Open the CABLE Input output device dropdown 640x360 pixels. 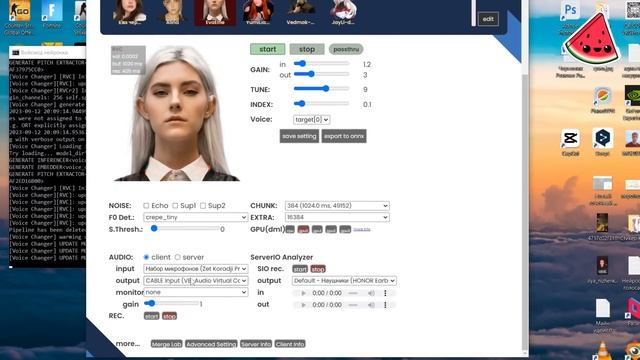196,281
